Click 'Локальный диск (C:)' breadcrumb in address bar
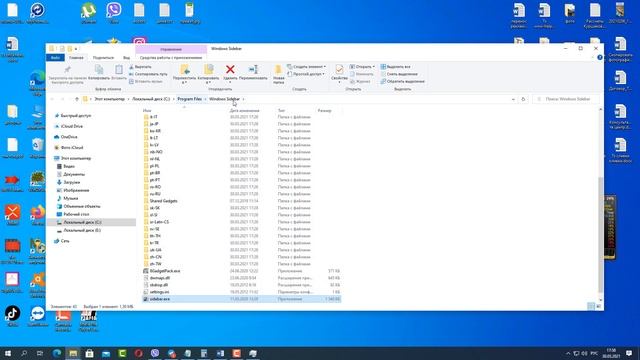 click(x=151, y=99)
